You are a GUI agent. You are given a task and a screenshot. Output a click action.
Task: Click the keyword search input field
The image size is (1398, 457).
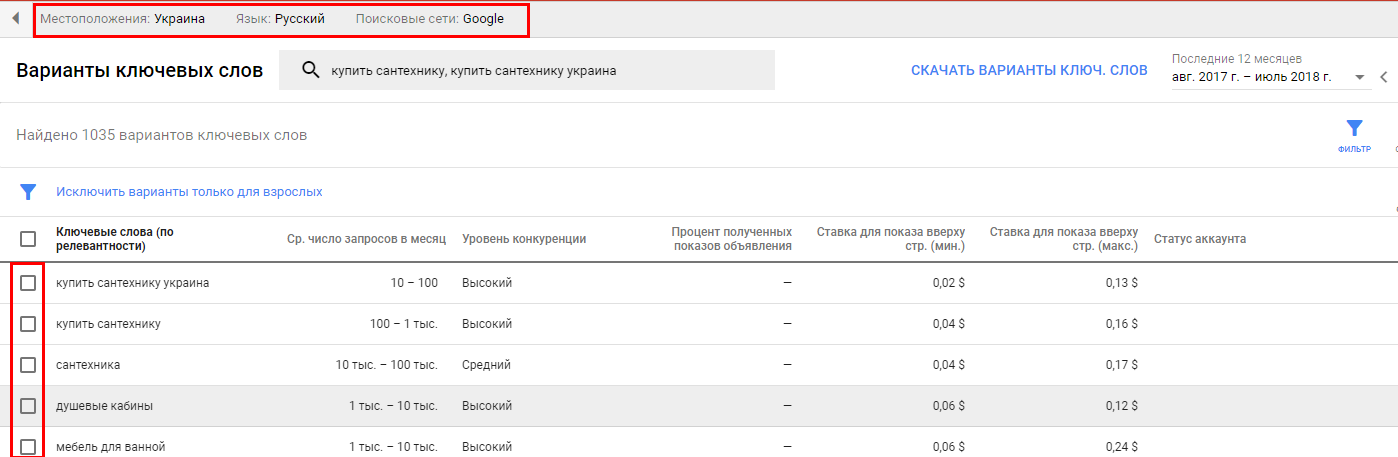527,70
